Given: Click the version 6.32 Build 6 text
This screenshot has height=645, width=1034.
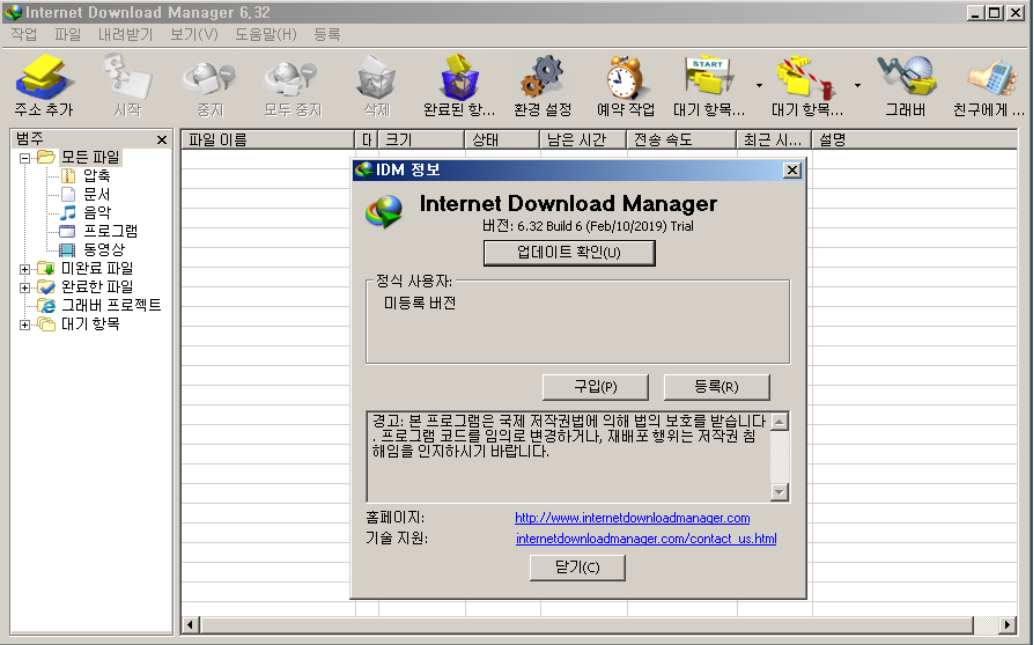Looking at the screenshot, I should [x=588, y=226].
